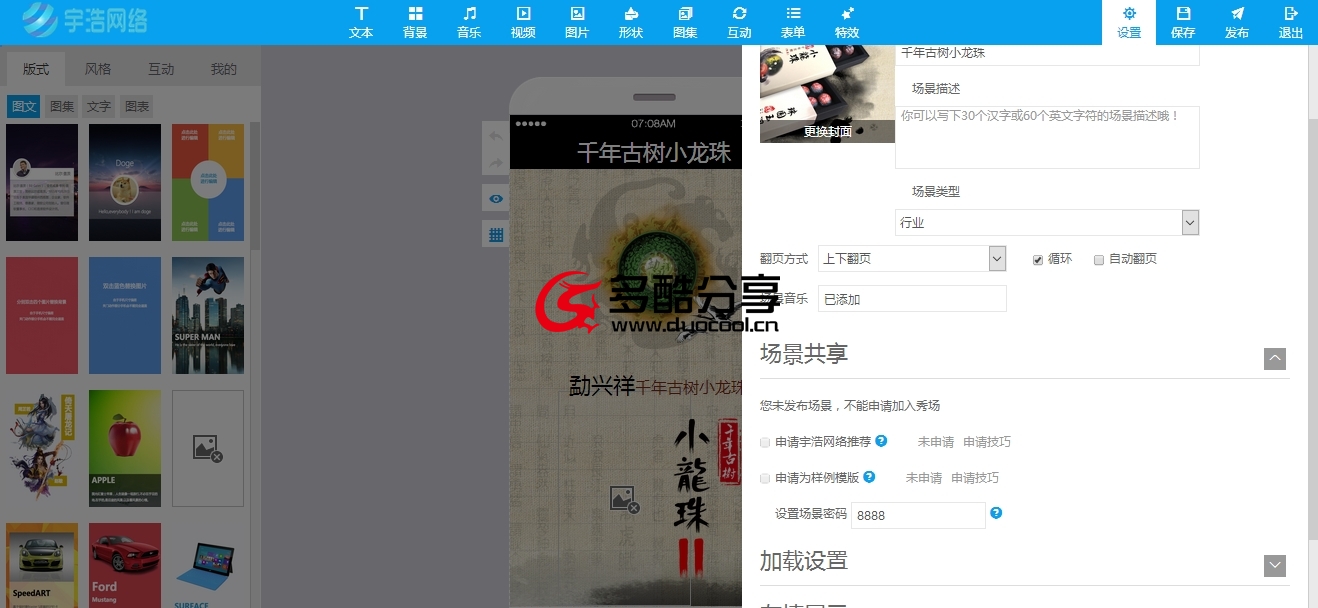Select the solid blue template thumbnail
Image resolution: width=1318 pixels, height=608 pixels.
(125, 315)
